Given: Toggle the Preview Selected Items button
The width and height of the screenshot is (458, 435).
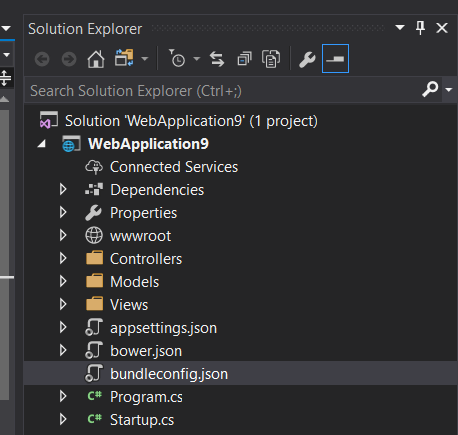Looking at the screenshot, I should (x=335, y=58).
